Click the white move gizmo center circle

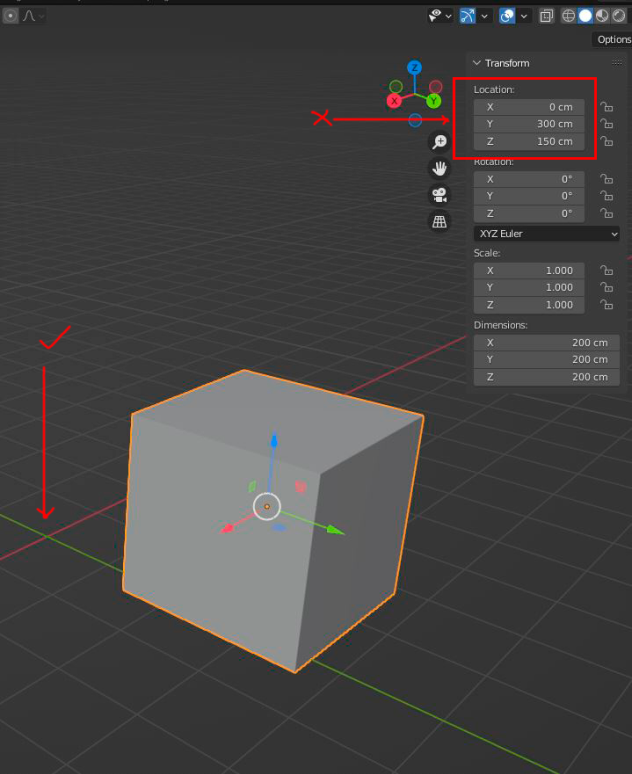tap(267, 506)
